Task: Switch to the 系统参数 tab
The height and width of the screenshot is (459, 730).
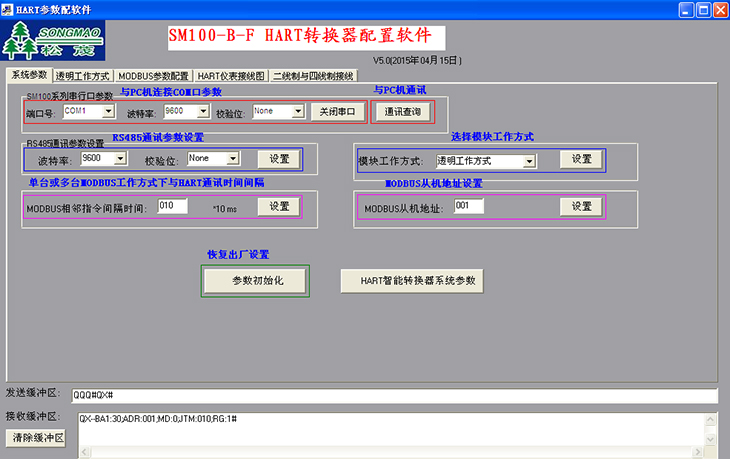Action: tap(29, 75)
